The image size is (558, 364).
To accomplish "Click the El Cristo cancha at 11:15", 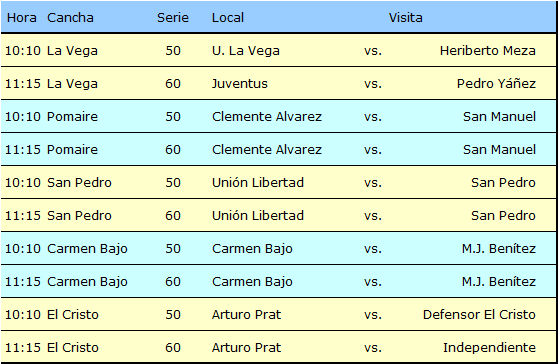I will (x=73, y=348).
